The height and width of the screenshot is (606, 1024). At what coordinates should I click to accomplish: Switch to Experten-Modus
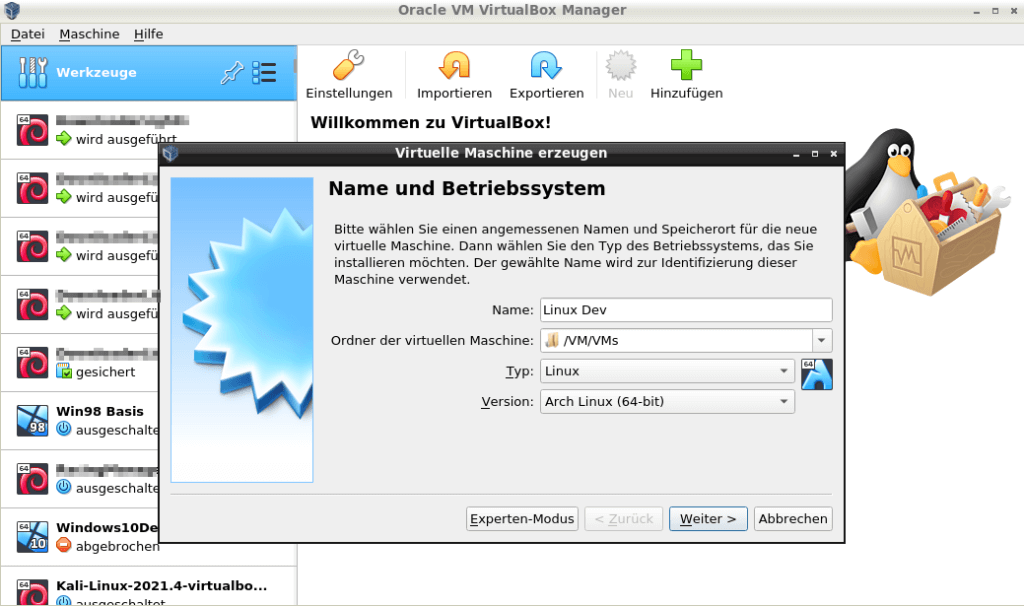click(521, 518)
